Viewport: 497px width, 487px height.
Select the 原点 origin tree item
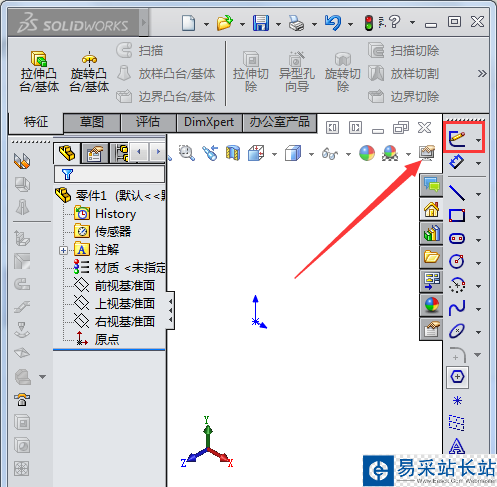pos(97,339)
